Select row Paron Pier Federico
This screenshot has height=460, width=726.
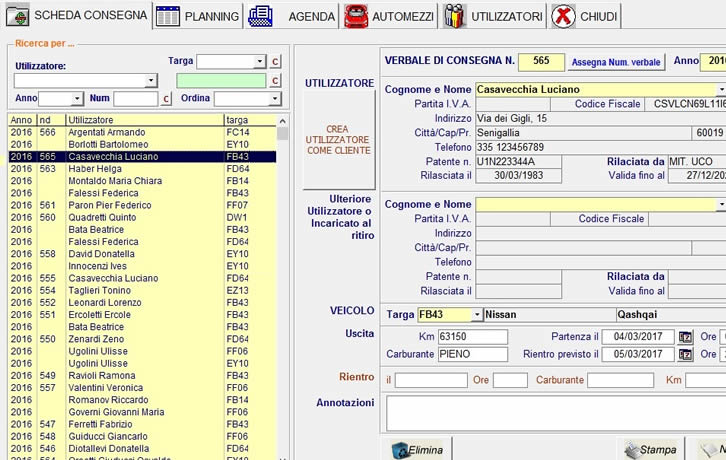tap(142, 205)
